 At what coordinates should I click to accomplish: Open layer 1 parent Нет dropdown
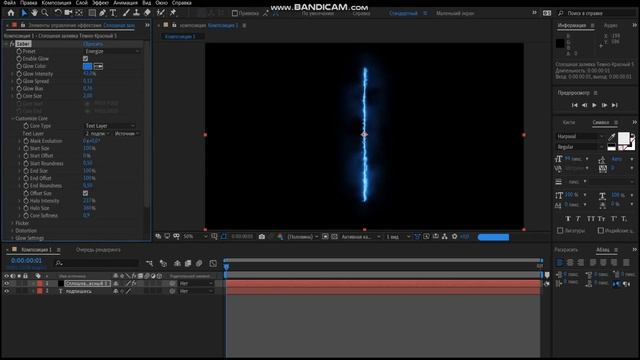coord(196,283)
